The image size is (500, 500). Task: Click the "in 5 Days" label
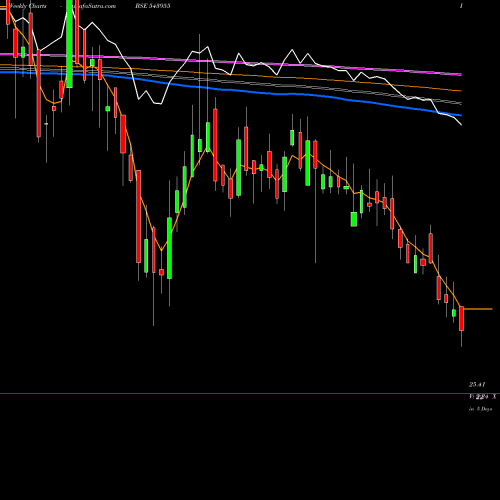tap(480, 409)
